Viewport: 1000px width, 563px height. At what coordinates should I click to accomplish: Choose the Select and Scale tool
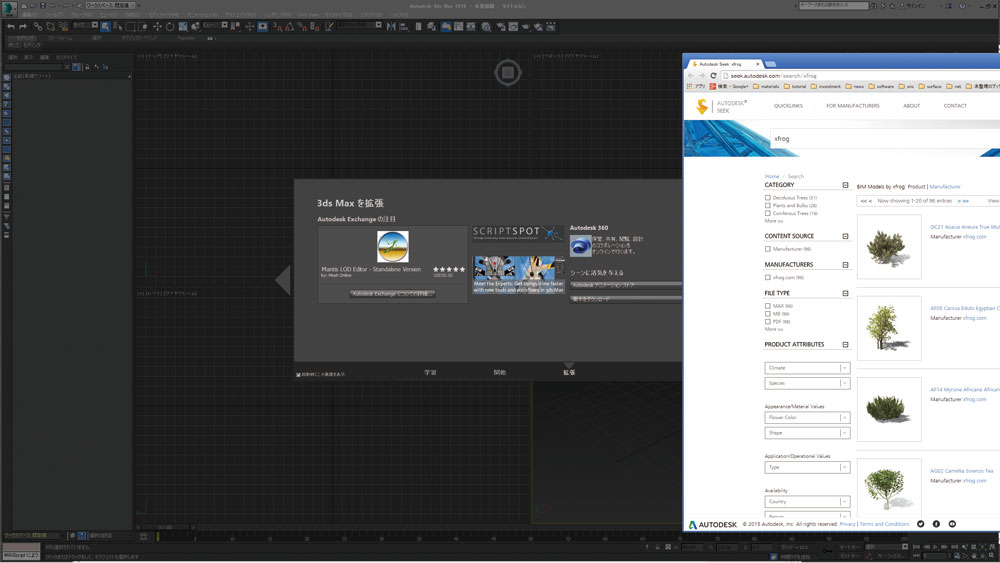[183, 27]
